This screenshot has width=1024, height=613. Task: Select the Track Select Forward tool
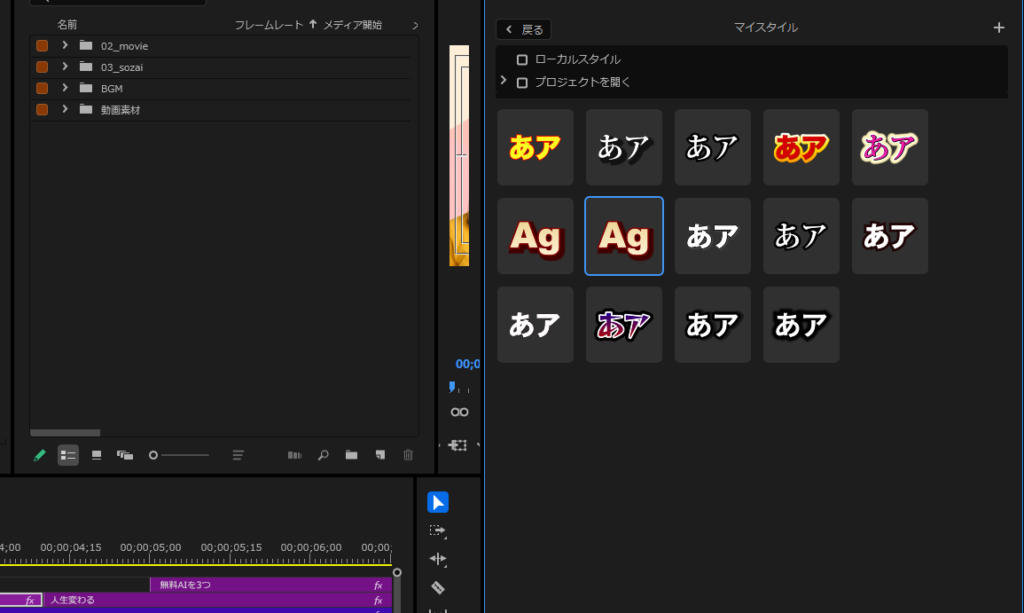tap(438, 531)
